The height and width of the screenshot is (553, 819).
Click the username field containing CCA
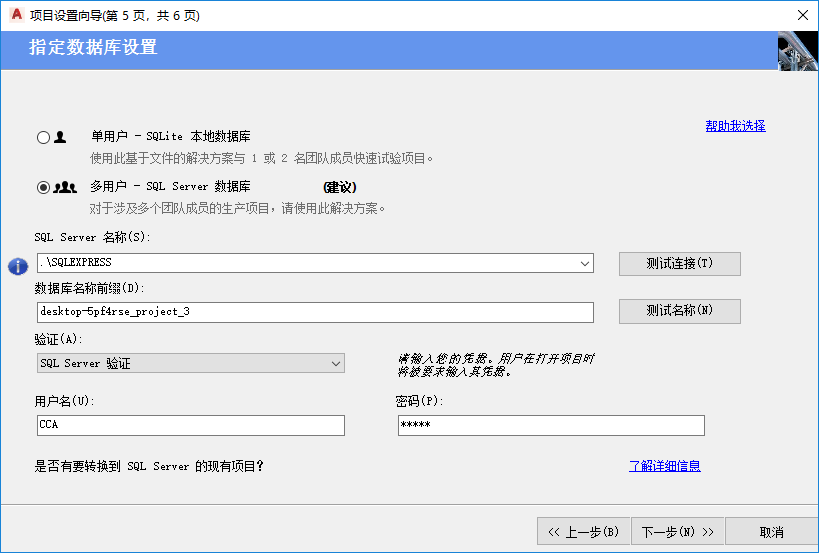(191, 425)
